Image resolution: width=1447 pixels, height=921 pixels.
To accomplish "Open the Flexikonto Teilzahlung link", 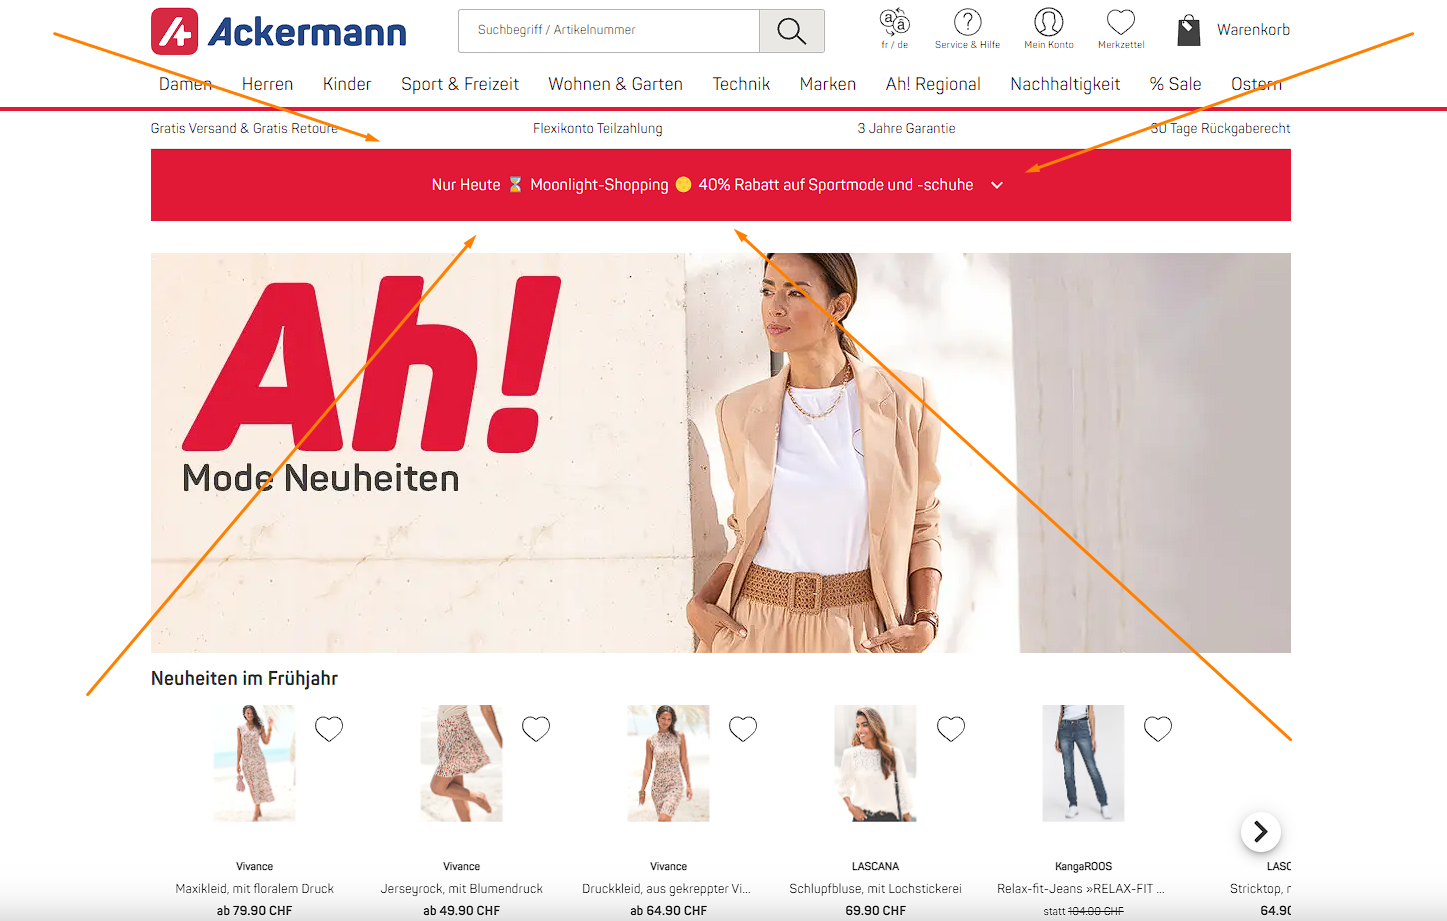I will pyautogui.click(x=598, y=128).
